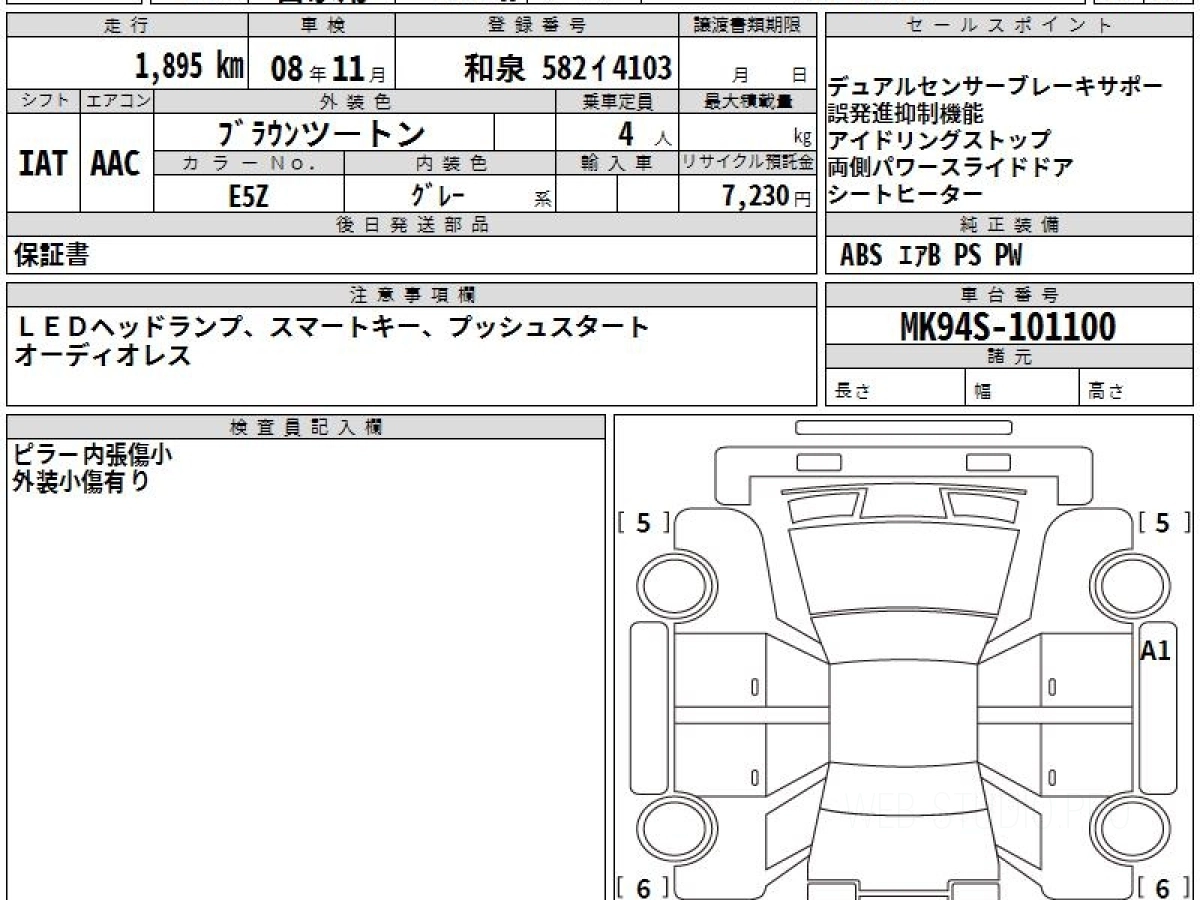Click the 検査員記入欄 header
Screen dimensions: 1200x900
tap(306, 427)
